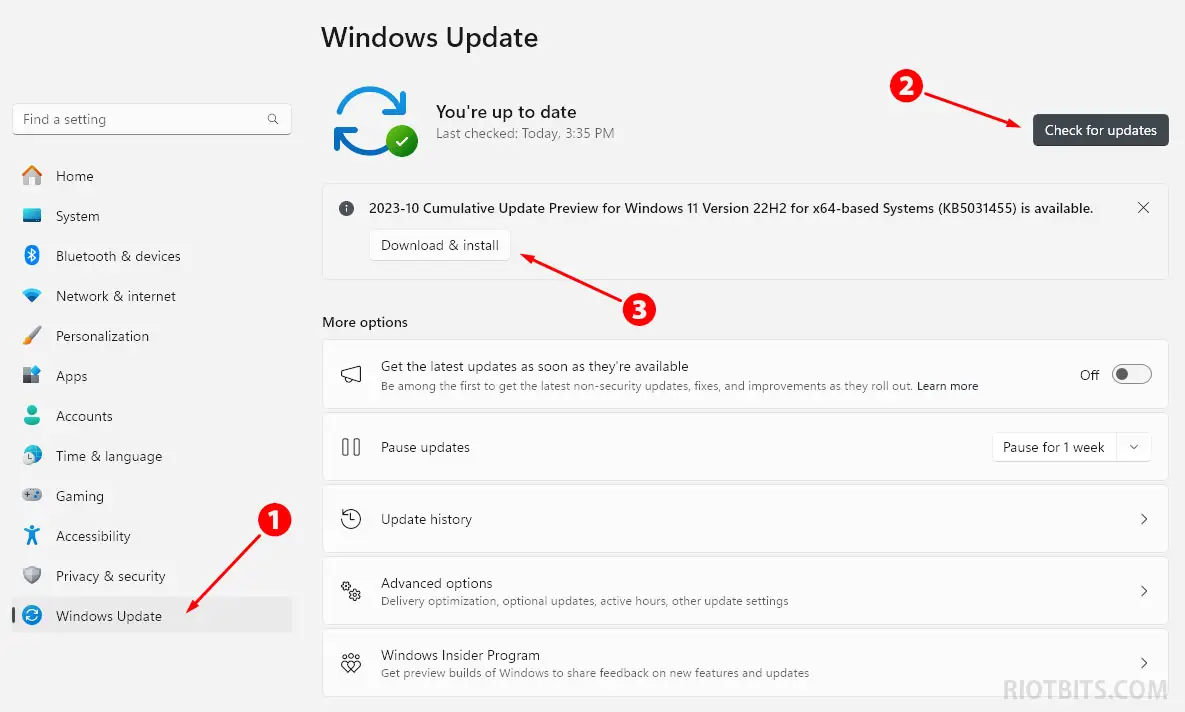
Task: Click the "Get preview builds of Windows" description
Action: pos(595,673)
